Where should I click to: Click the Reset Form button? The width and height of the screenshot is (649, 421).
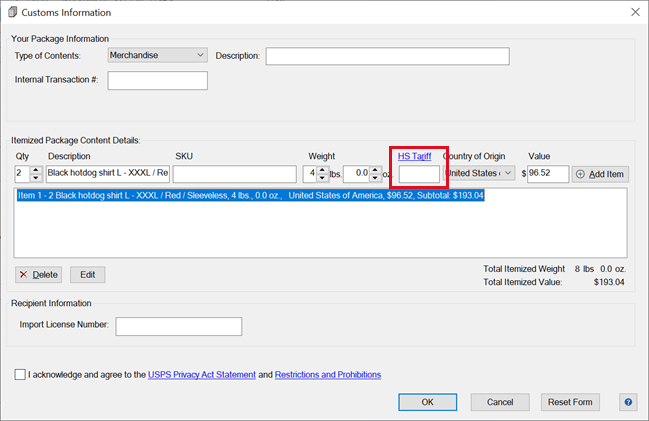click(x=570, y=402)
